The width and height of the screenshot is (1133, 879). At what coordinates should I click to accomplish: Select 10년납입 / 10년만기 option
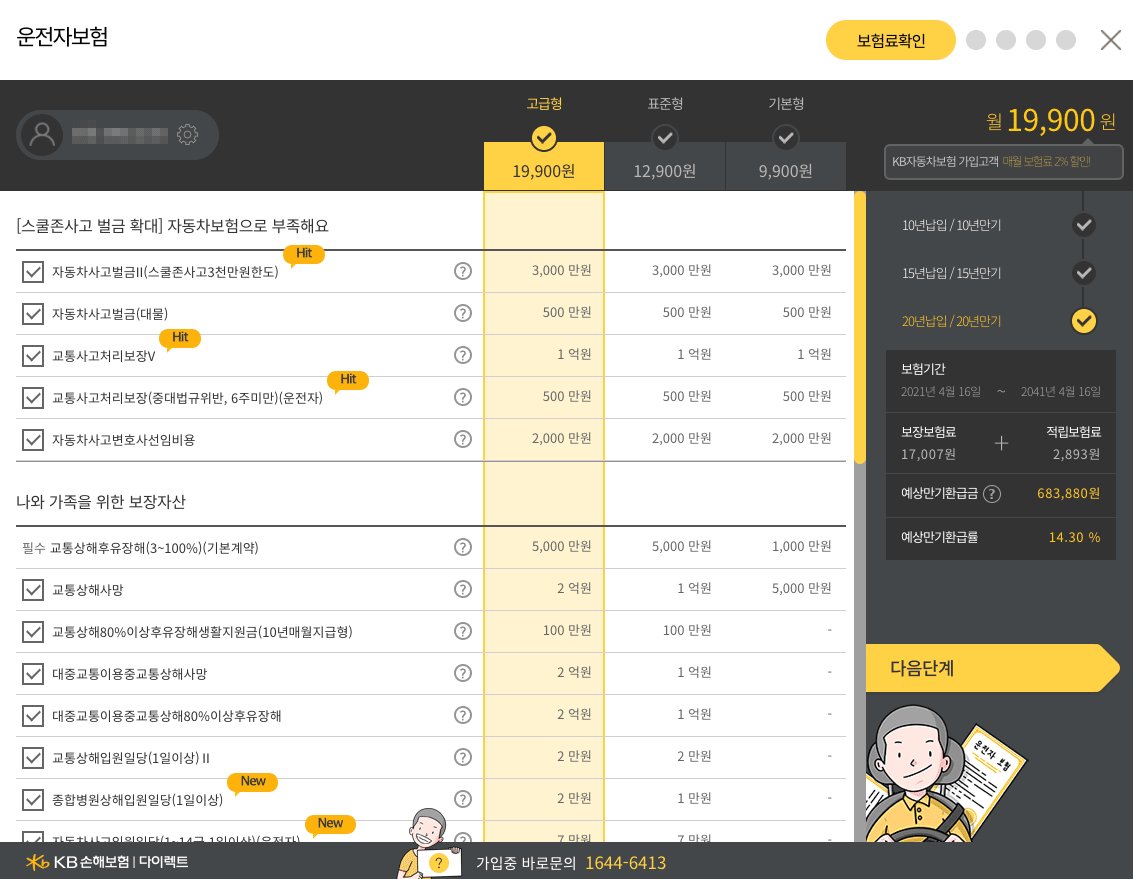tap(1083, 225)
